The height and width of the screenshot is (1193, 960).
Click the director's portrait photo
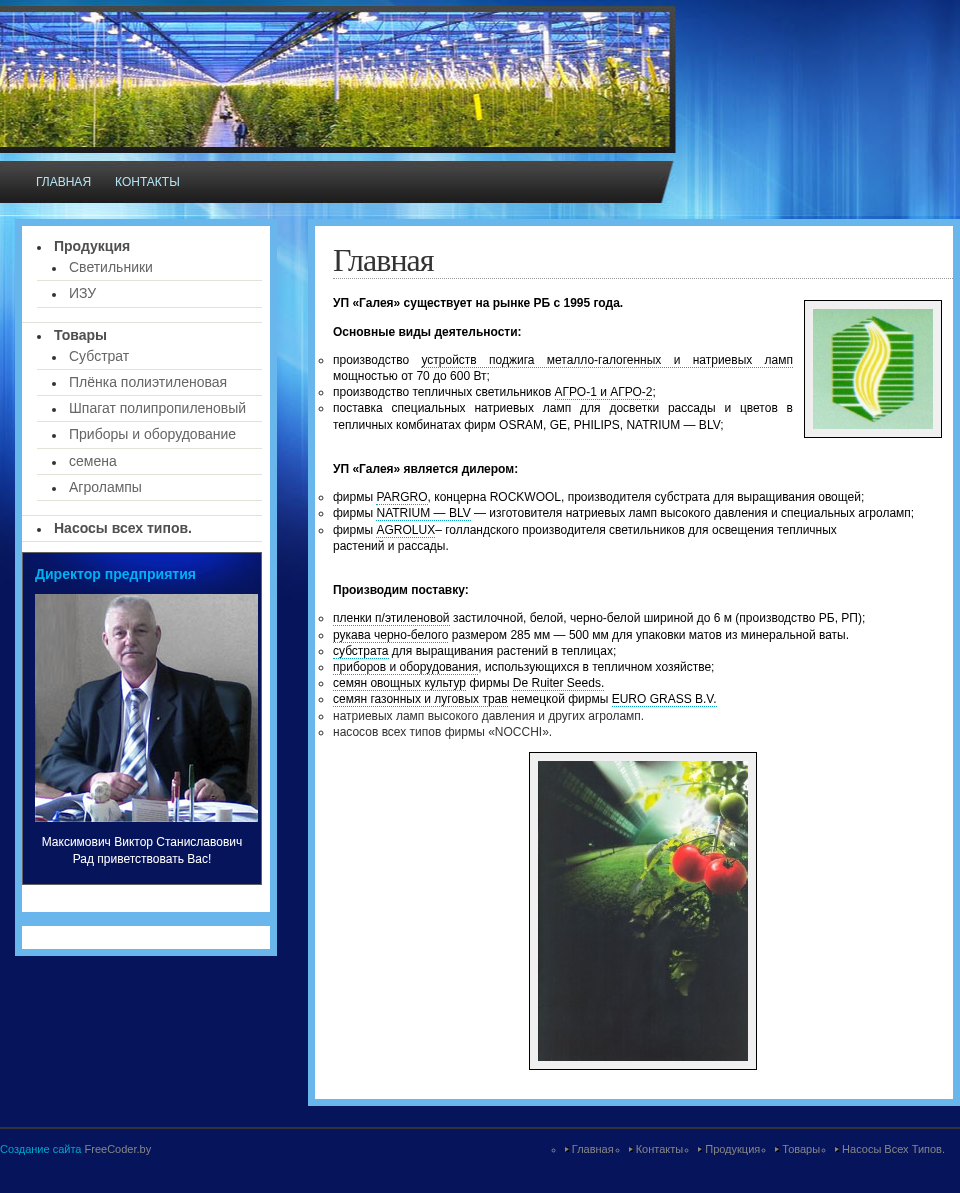pos(146,708)
